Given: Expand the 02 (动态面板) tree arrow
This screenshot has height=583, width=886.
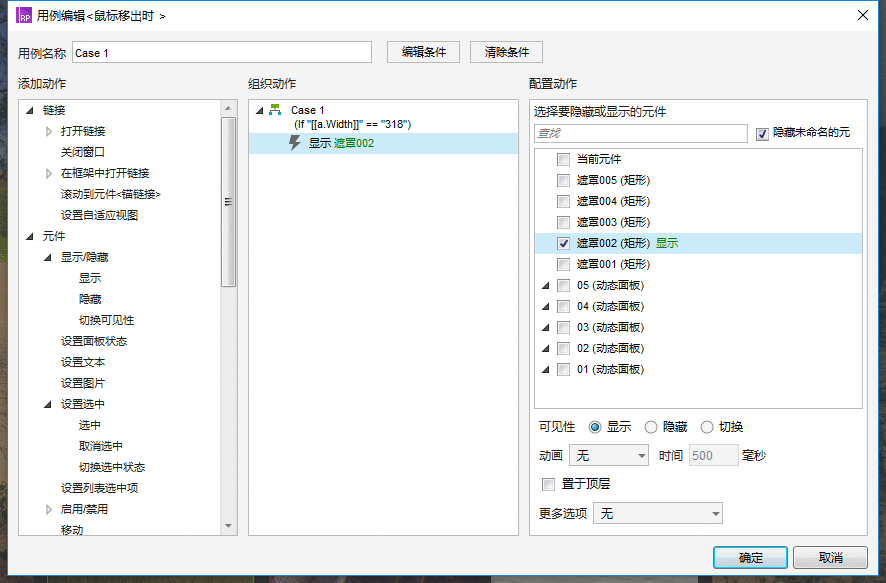Looking at the screenshot, I should tap(545, 349).
